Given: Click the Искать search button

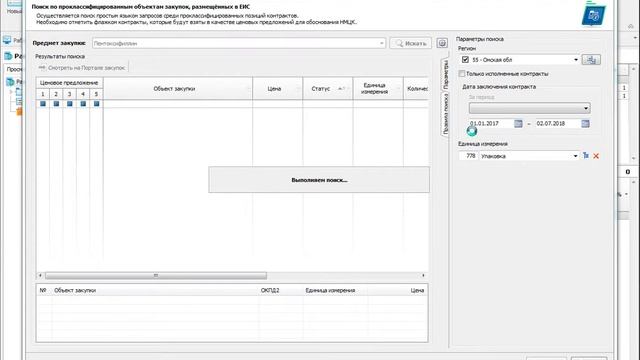Looking at the screenshot, I should coord(410,43).
